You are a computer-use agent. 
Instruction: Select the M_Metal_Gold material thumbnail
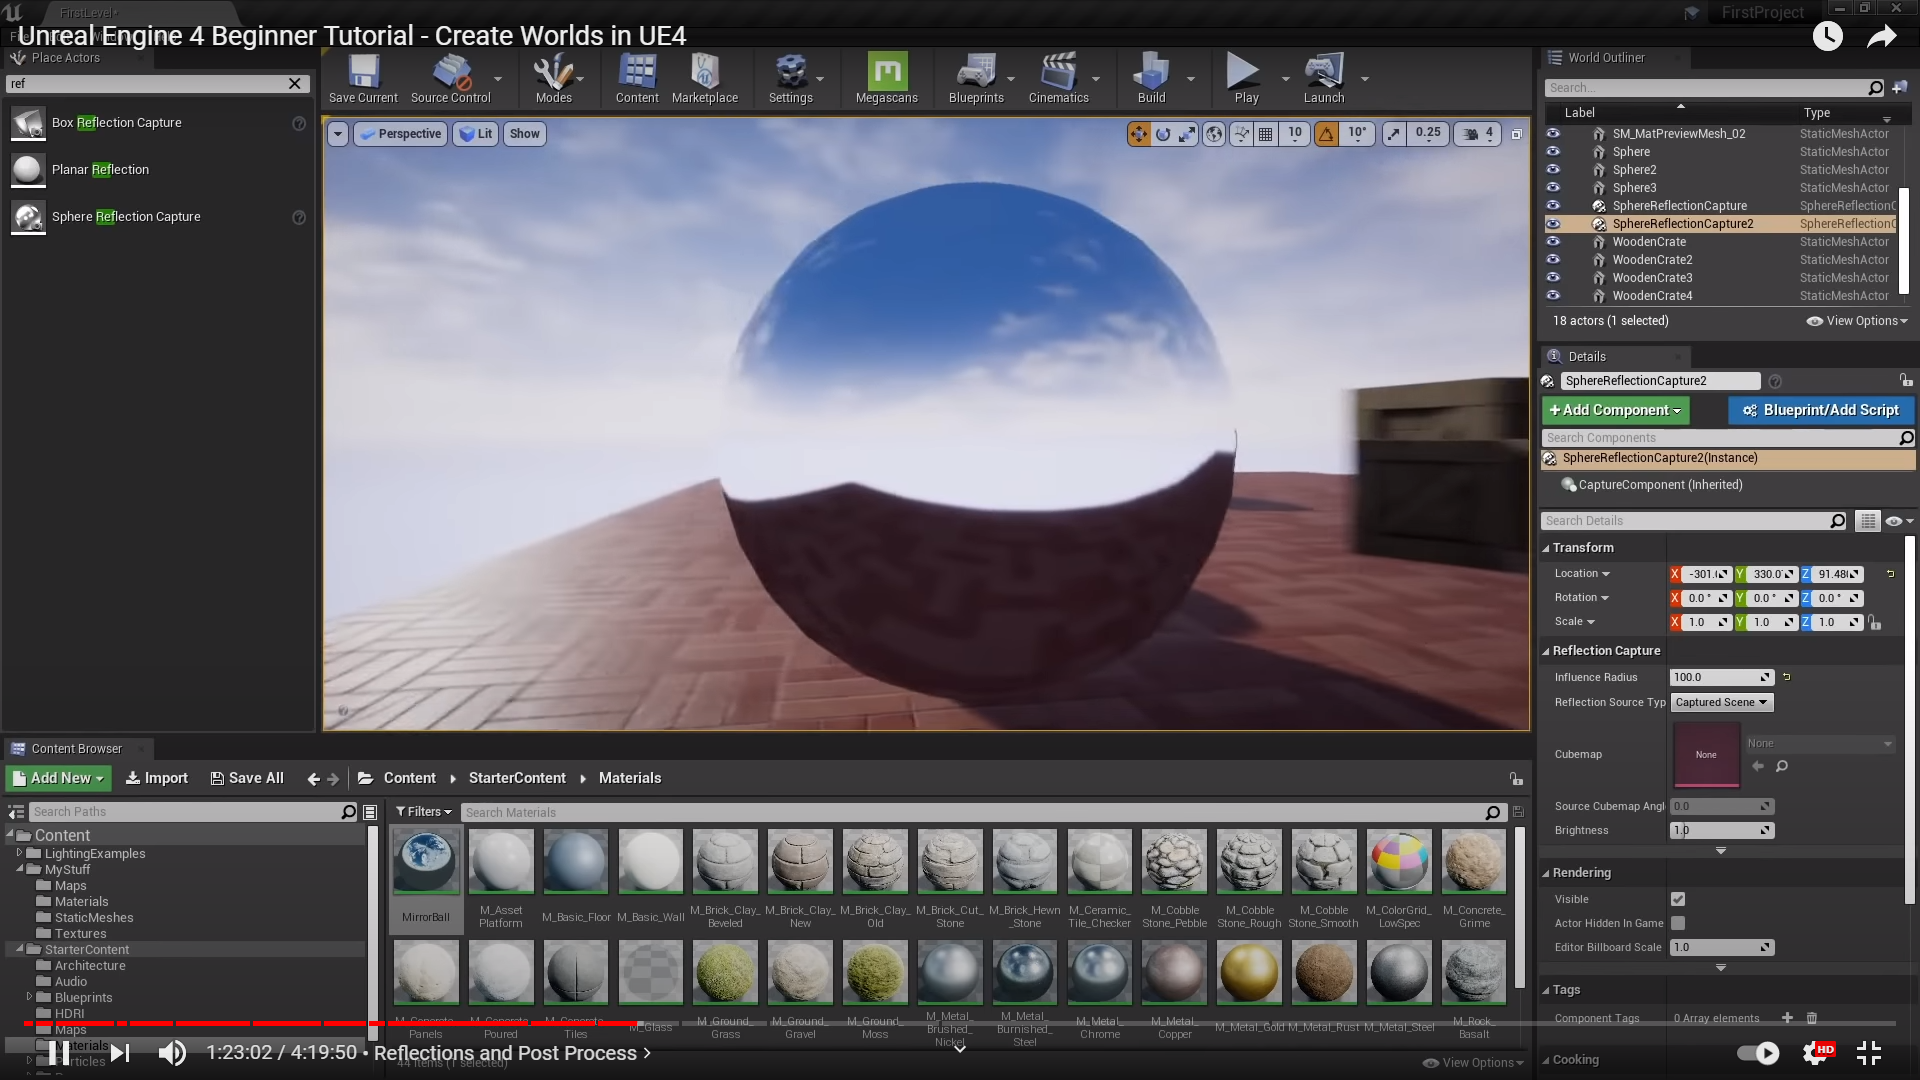[x=1249, y=972]
